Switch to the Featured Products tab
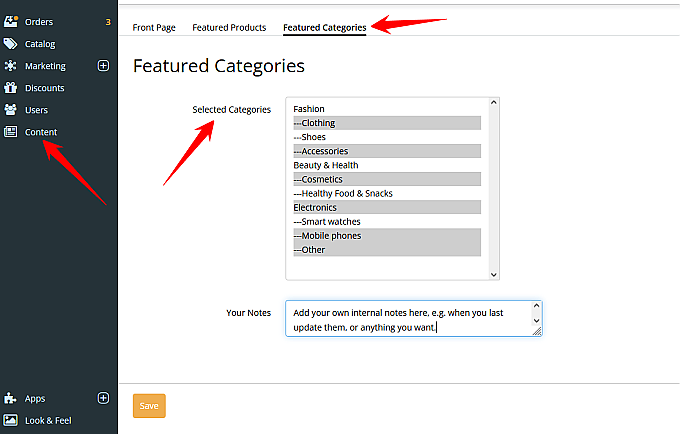 click(x=229, y=28)
